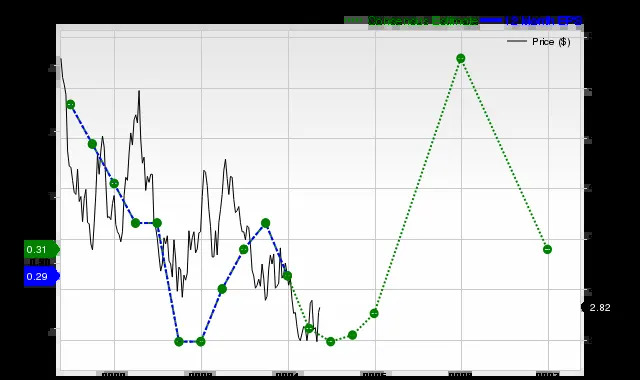Click the final consensus estimate marker ending the dotted line
Viewport: 640px width, 380px height.
click(x=547, y=249)
